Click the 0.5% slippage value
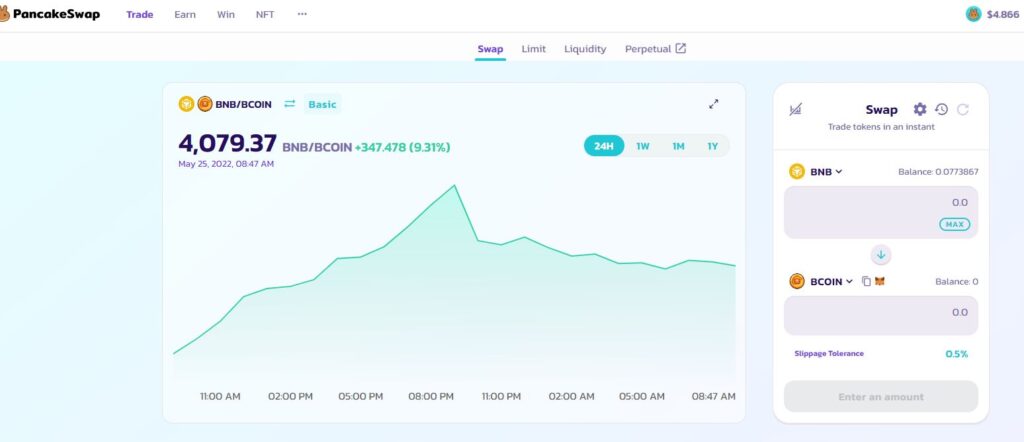Viewport: 1024px width, 442px height. pyautogui.click(x=957, y=354)
